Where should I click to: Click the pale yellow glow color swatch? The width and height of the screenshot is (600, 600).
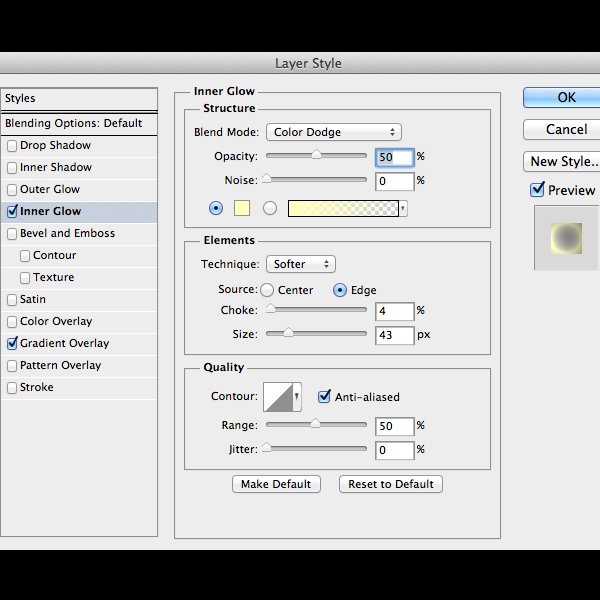242,209
